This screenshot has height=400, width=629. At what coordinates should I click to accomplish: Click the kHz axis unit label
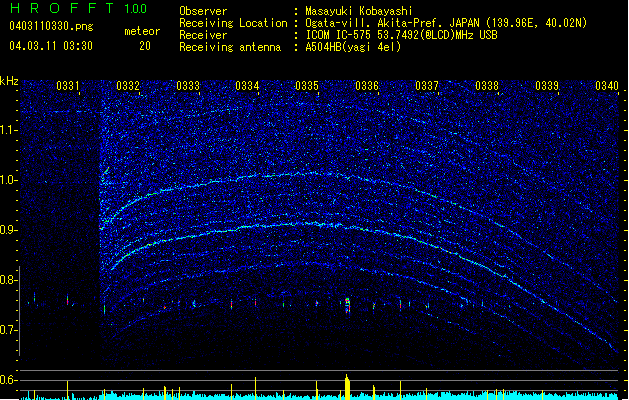pos(9,81)
